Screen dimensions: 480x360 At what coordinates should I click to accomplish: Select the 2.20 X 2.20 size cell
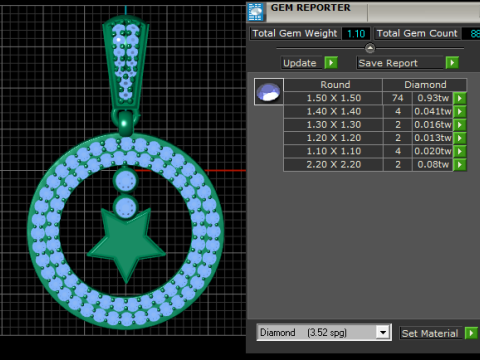click(333, 165)
